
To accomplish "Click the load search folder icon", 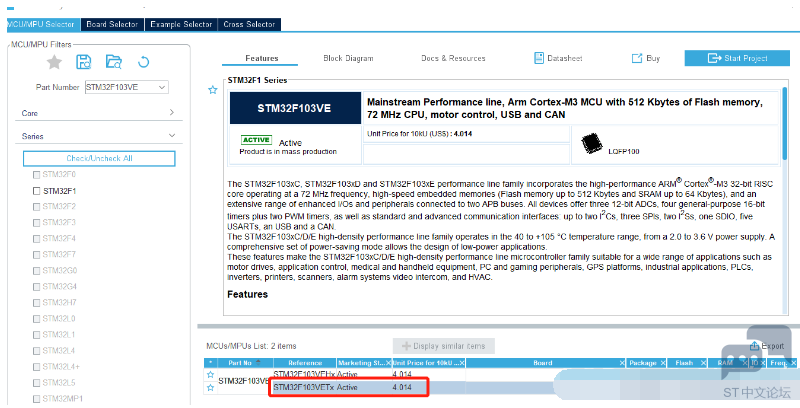I will click(113, 62).
